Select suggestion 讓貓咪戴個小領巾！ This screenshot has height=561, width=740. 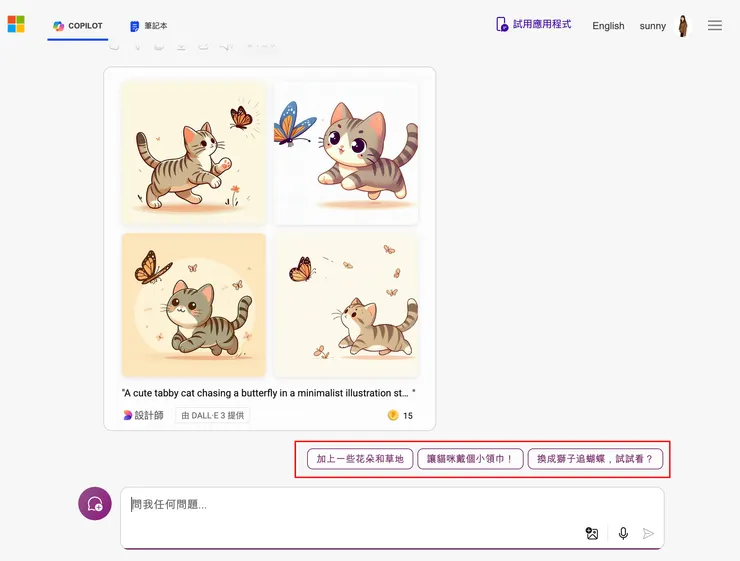pyautogui.click(x=470, y=459)
